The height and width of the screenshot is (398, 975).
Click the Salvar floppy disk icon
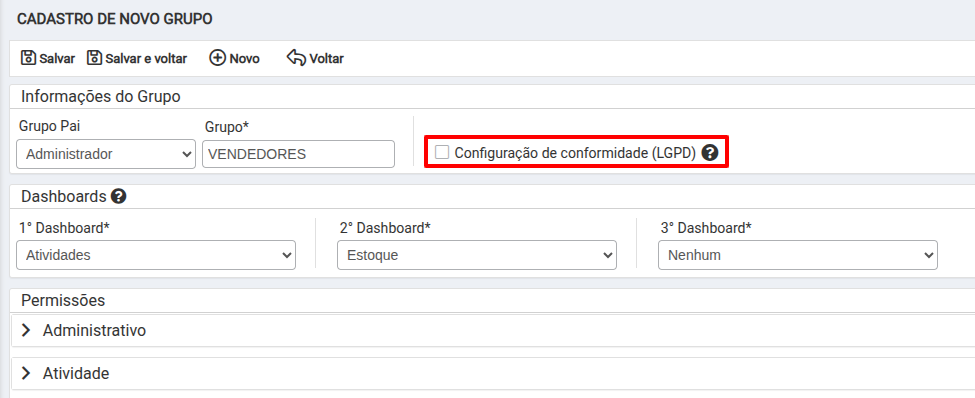(29, 58)
